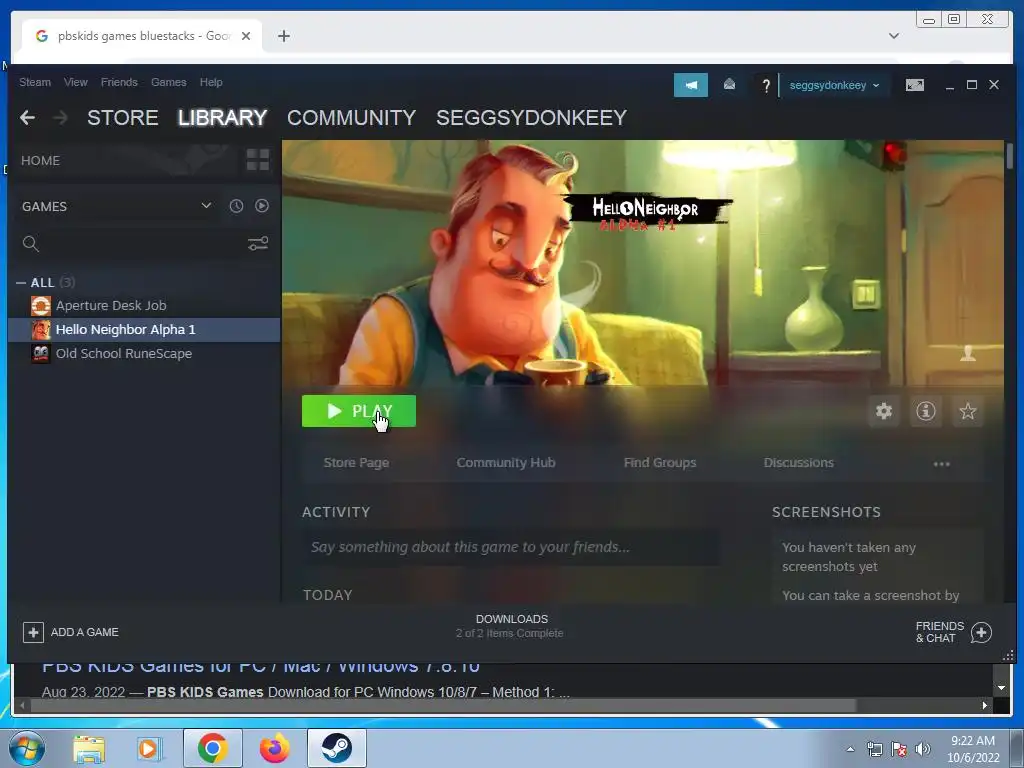
Task: Select Aperture Desk Job in list
Action: pos(144,306)
